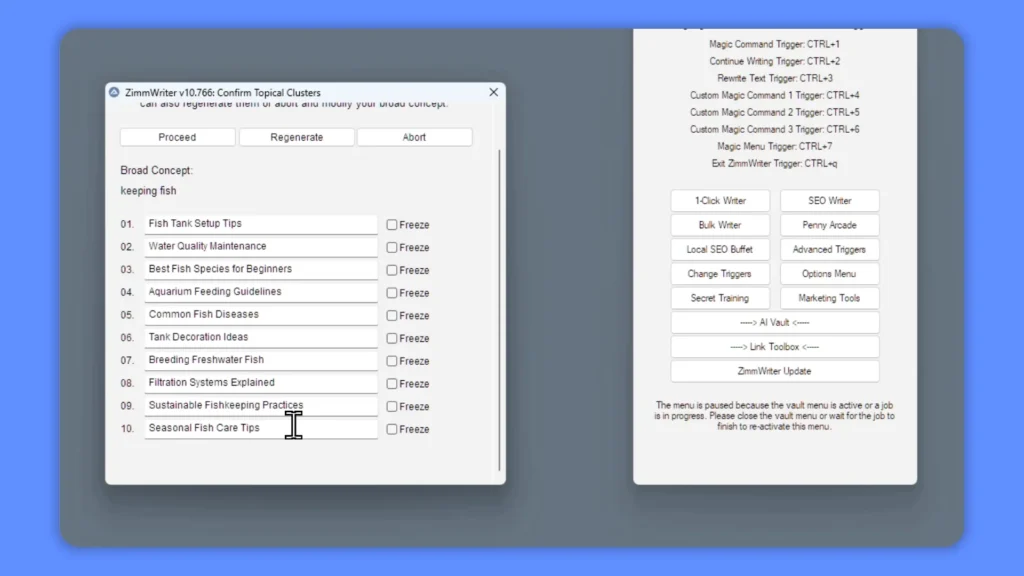Open the 1-Click Writer
Viewport: 1024px width, 576px height.
719,200
